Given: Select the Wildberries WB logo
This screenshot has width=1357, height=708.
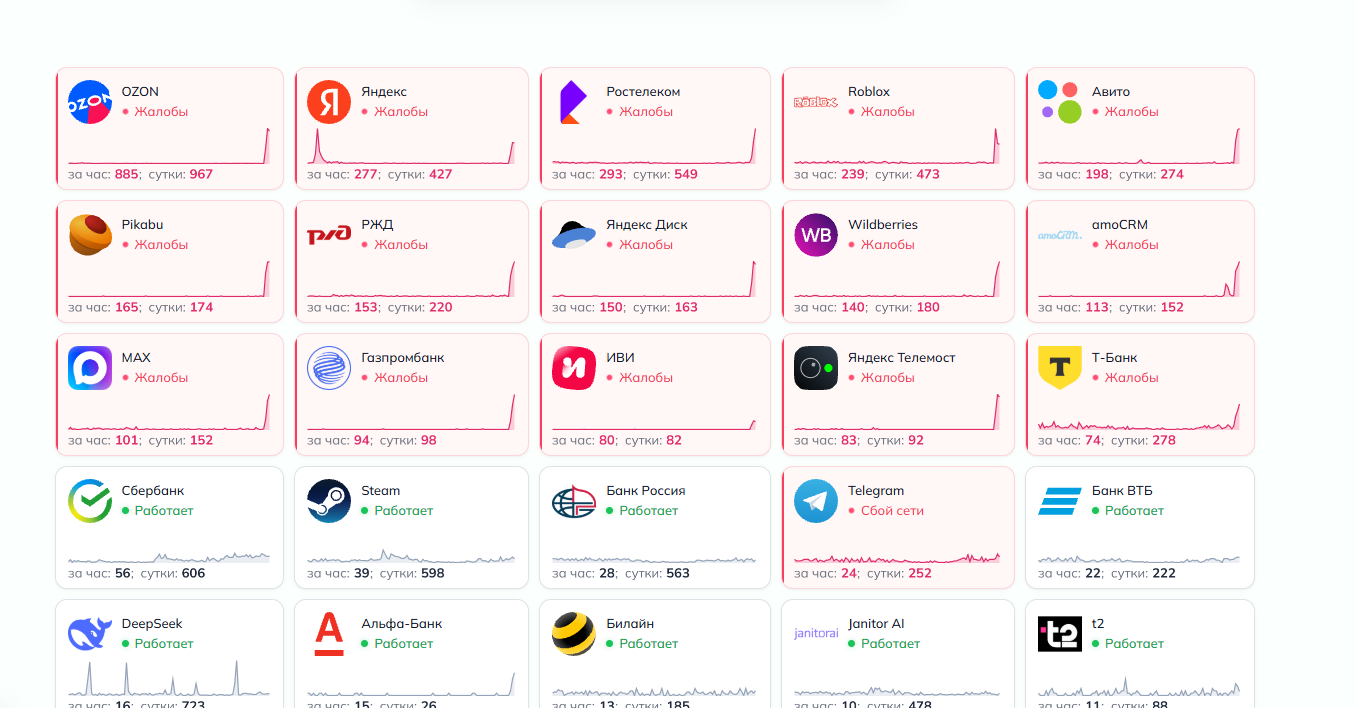Looking at the screenshot, I should point(816,235).
